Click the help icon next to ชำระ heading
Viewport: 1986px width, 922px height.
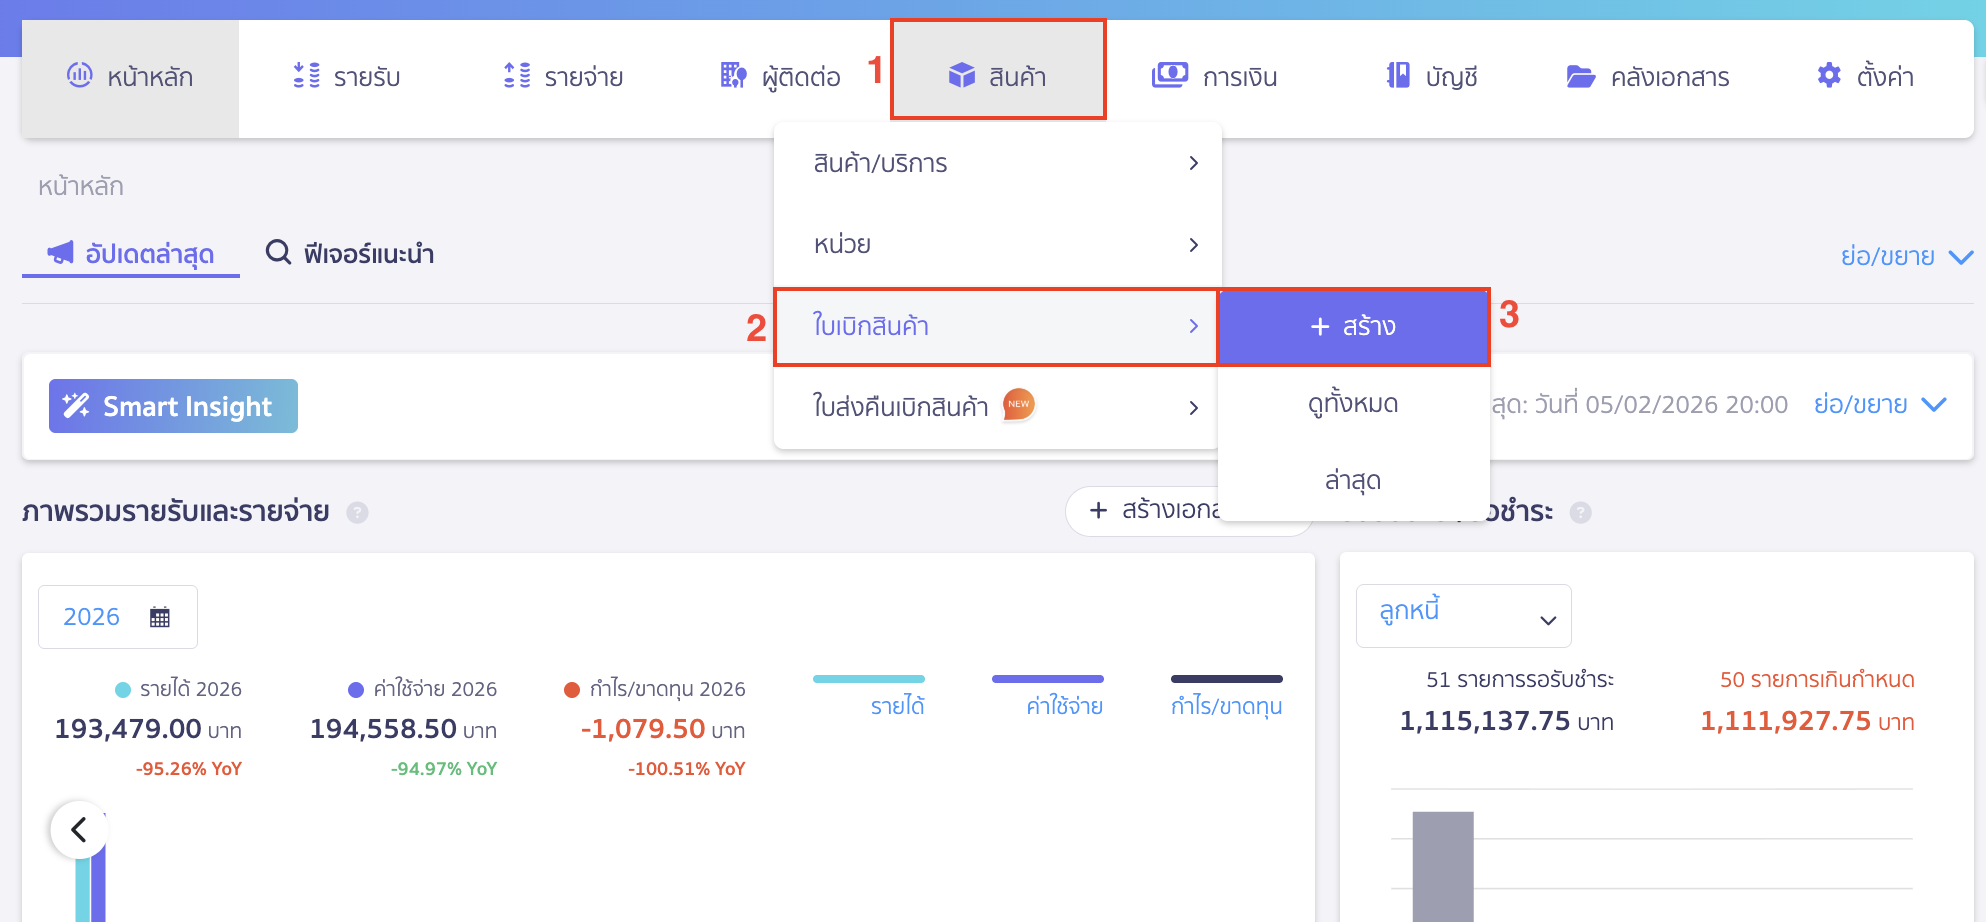tap(1580, 513)
